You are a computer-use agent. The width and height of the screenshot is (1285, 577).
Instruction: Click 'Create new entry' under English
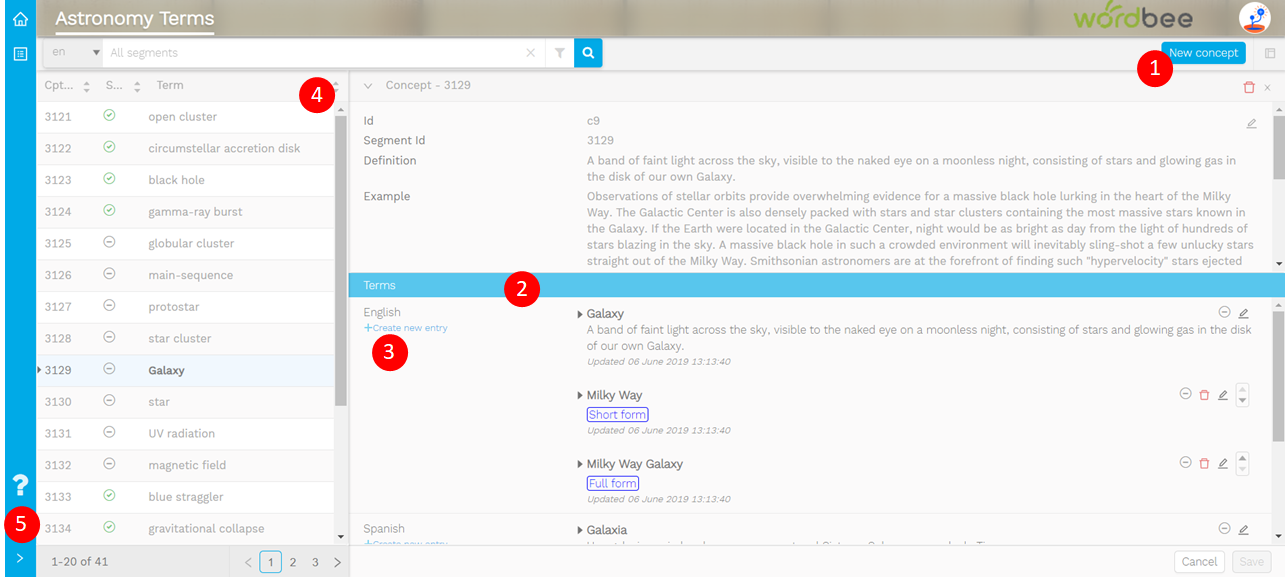coord(406,328)
